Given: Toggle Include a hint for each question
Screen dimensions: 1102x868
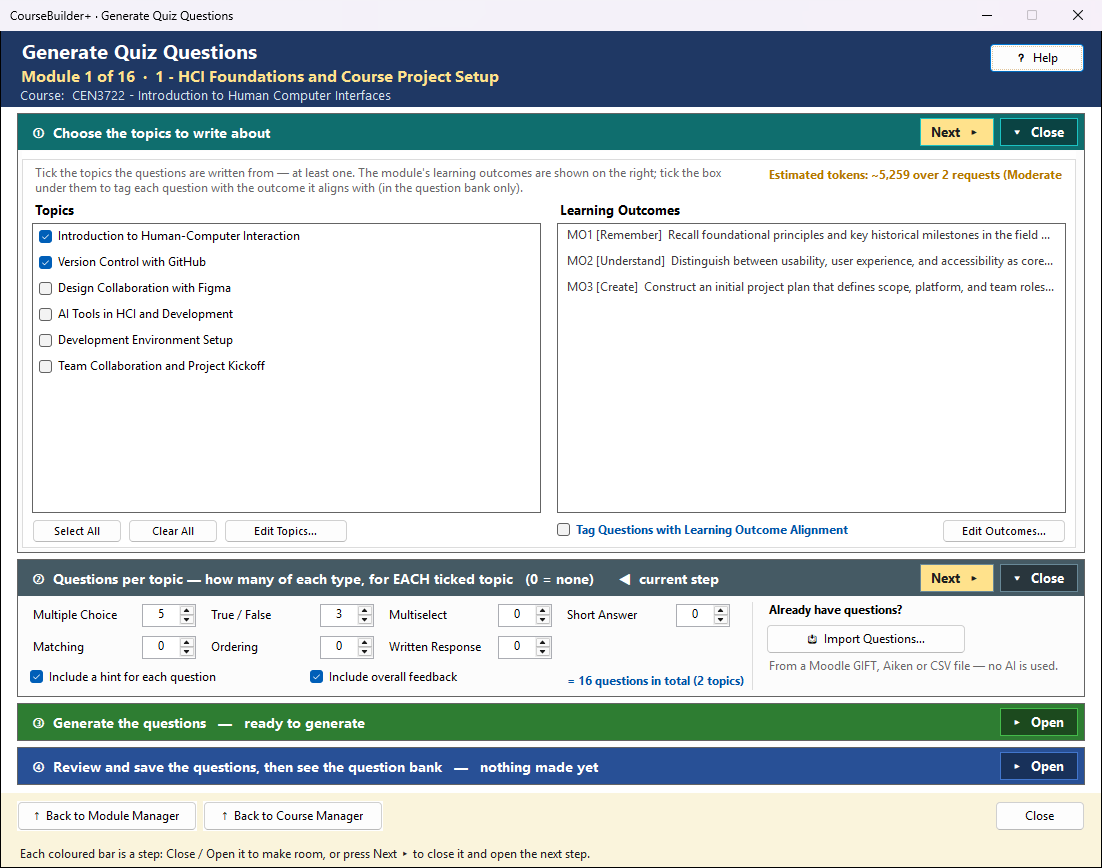Looking at the screenshot, I should pyautogui.click(x=37, y=677).
